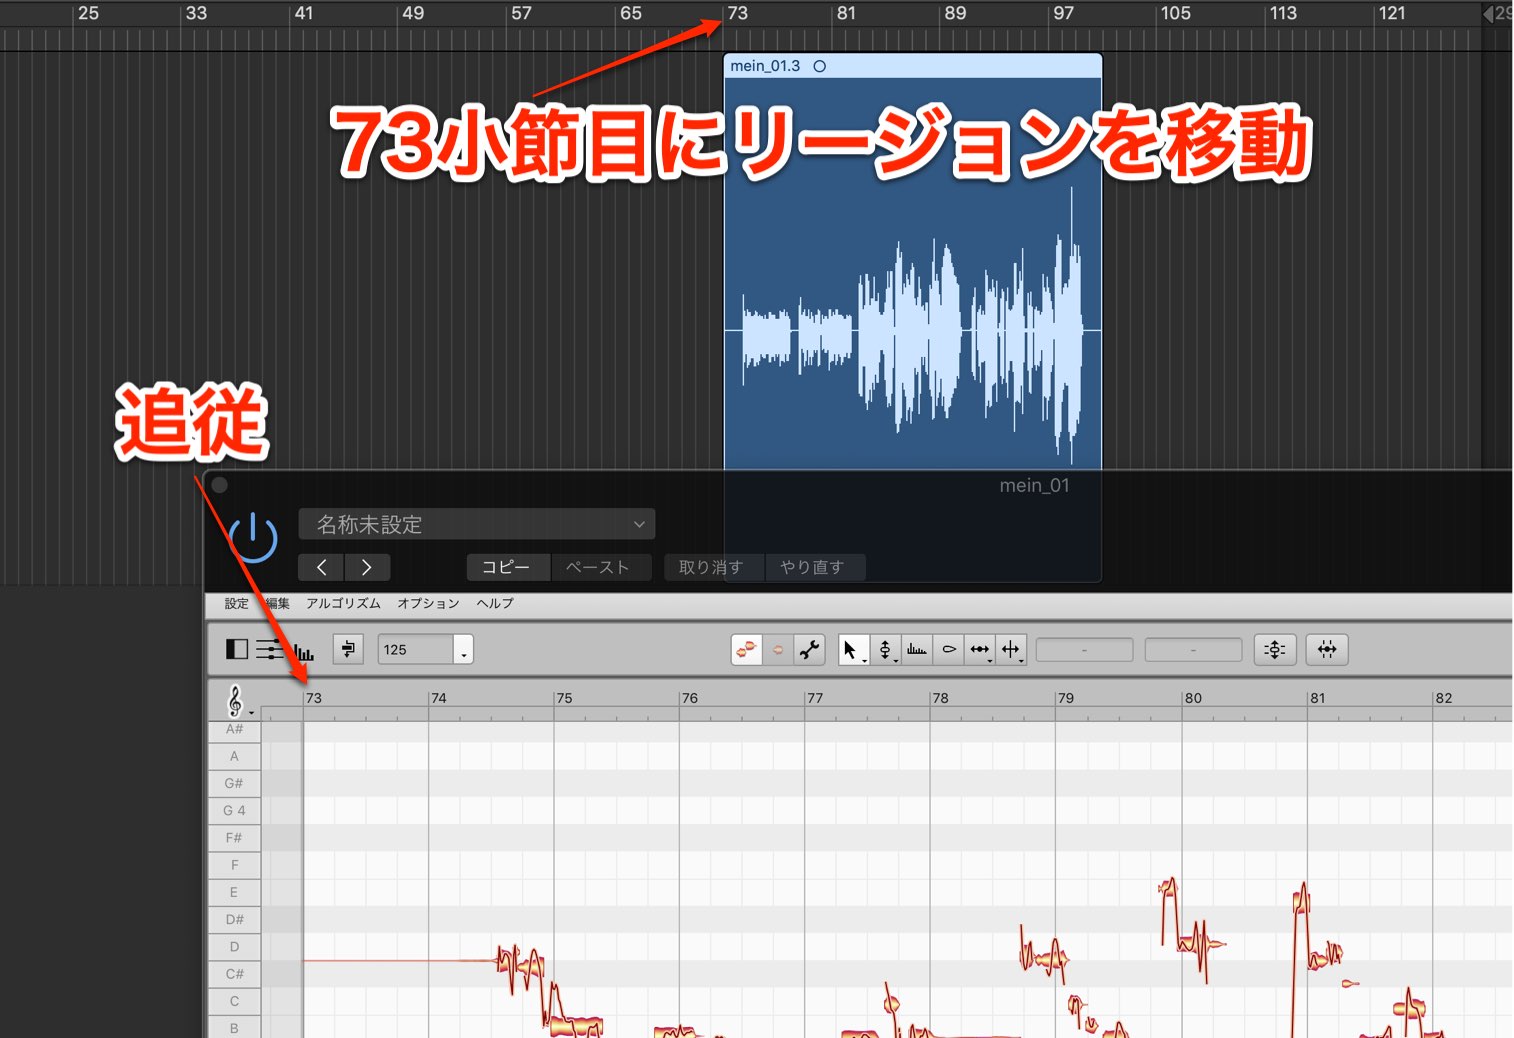The height and width of the screenshot is (1038, 1514).
Task: Open the quantize time macro button
Action: 1327,649
